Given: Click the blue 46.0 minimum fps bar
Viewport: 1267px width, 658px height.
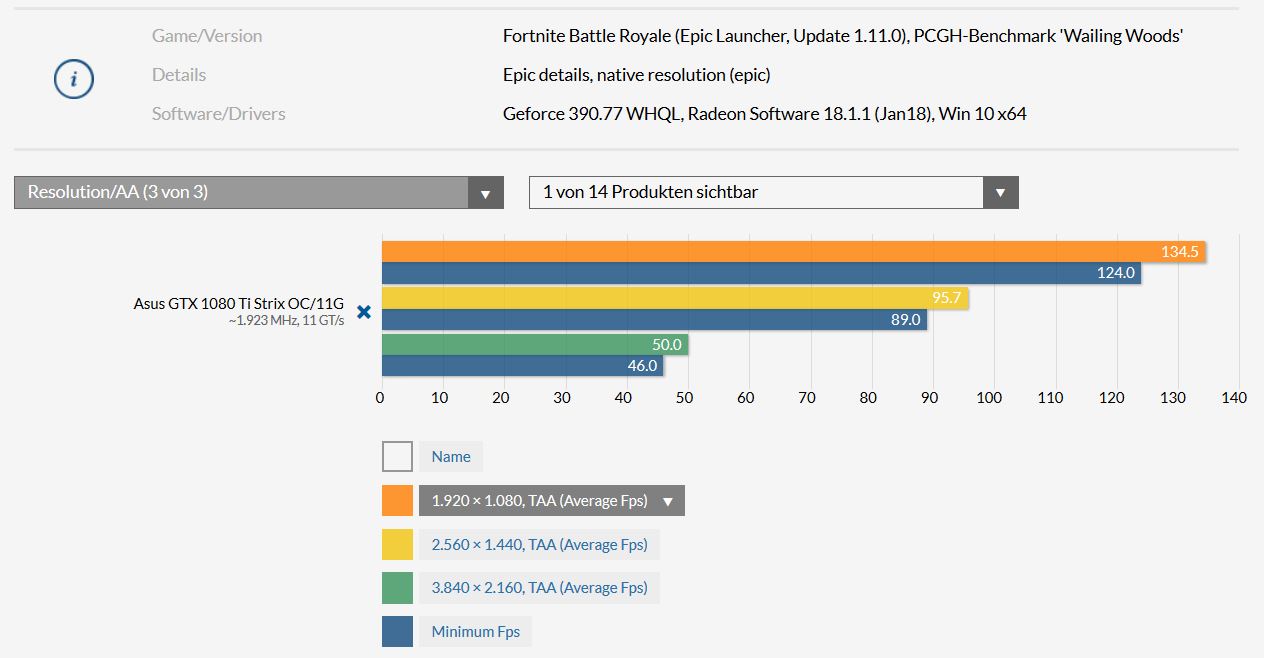Looking at the screenshot, I should [523, 365].
